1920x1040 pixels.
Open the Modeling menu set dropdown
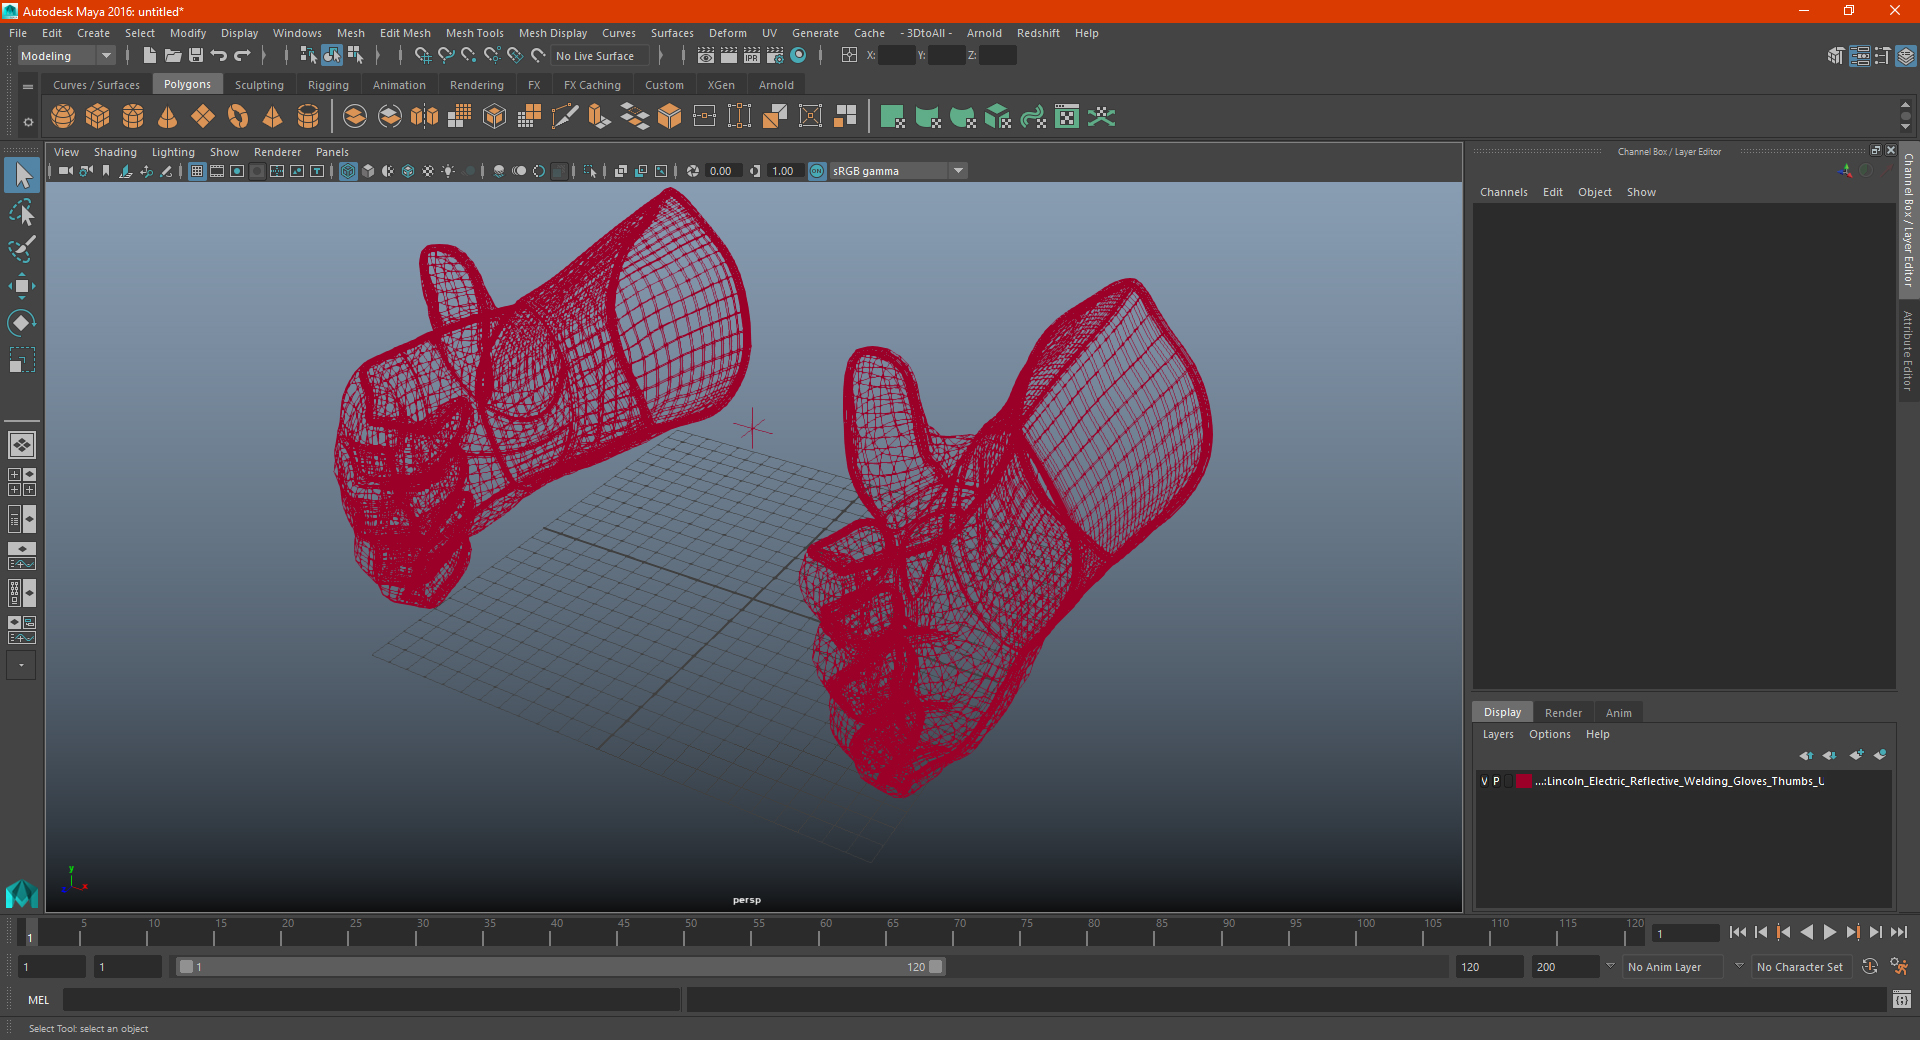coord(67,56)
